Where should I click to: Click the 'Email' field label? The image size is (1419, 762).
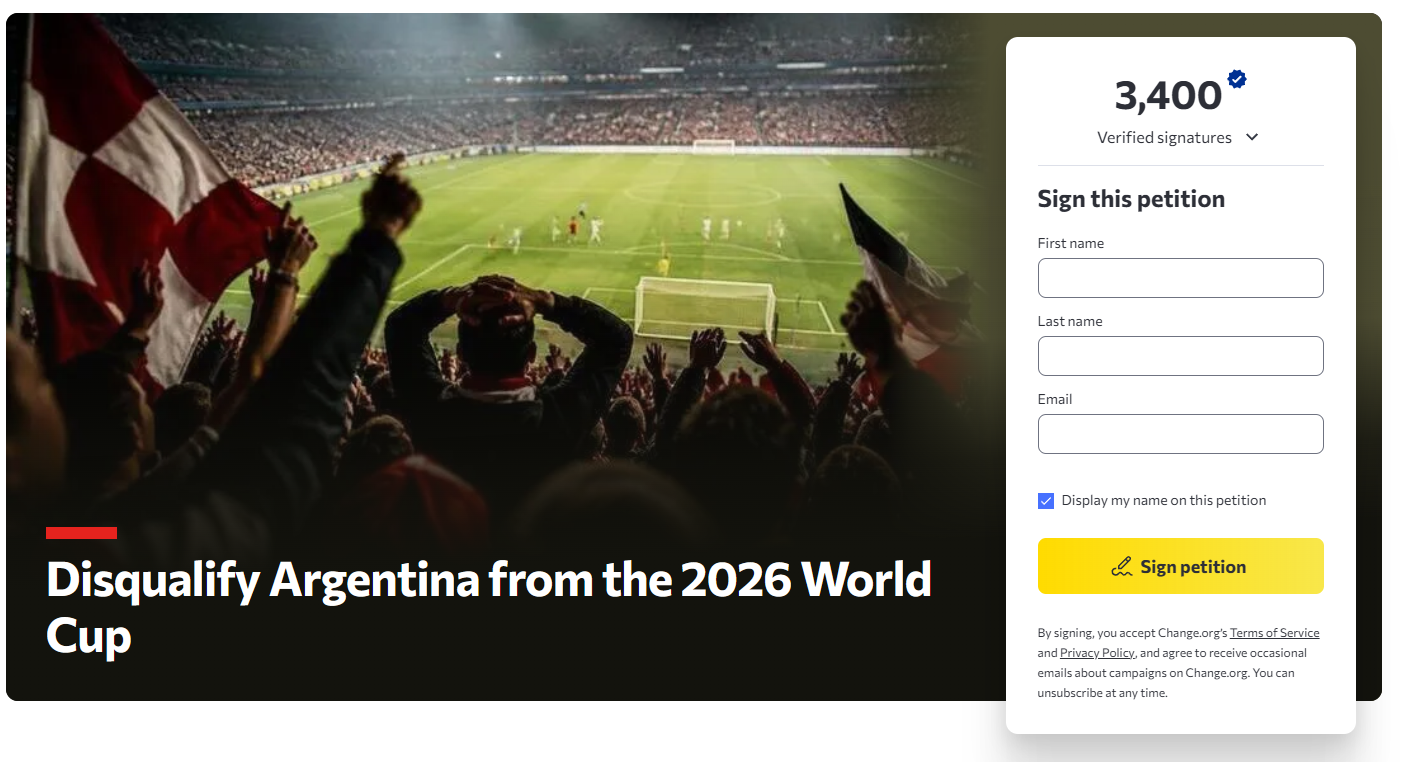click(x=1055, y=399)
